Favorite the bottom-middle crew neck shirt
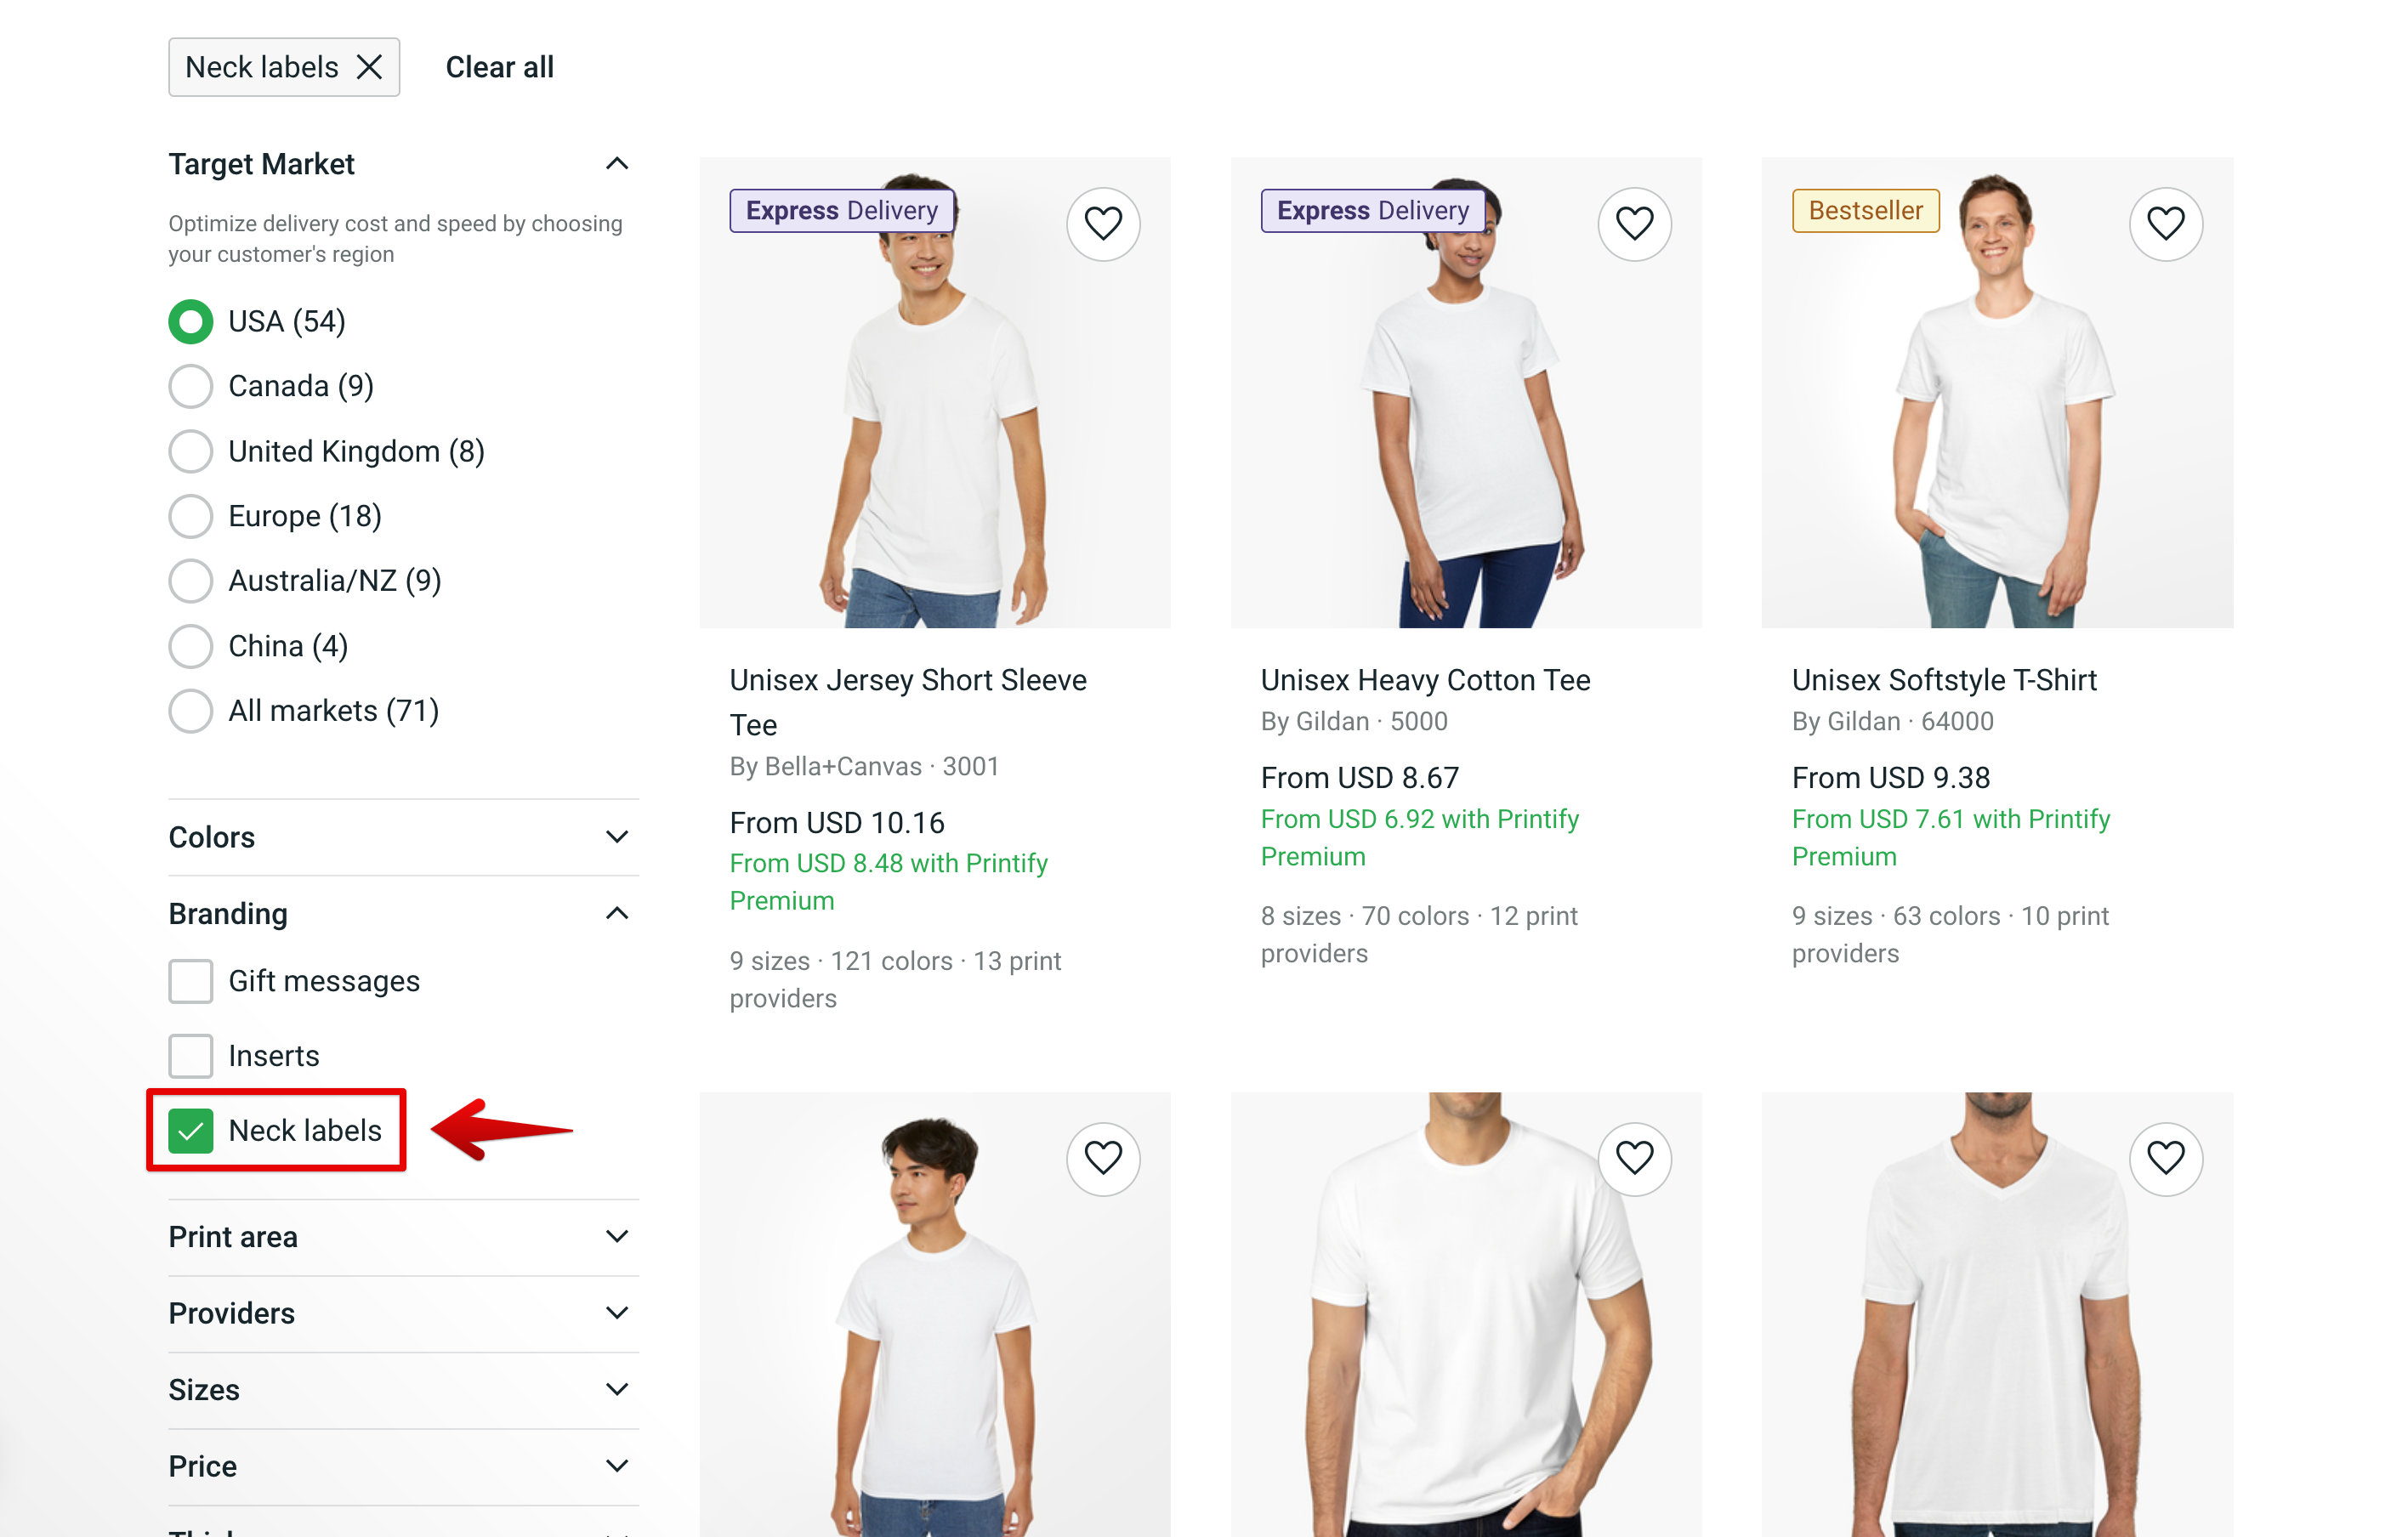Image resolution: width=2408 pixels, height=1537 pixels. click(1634, 1158)
